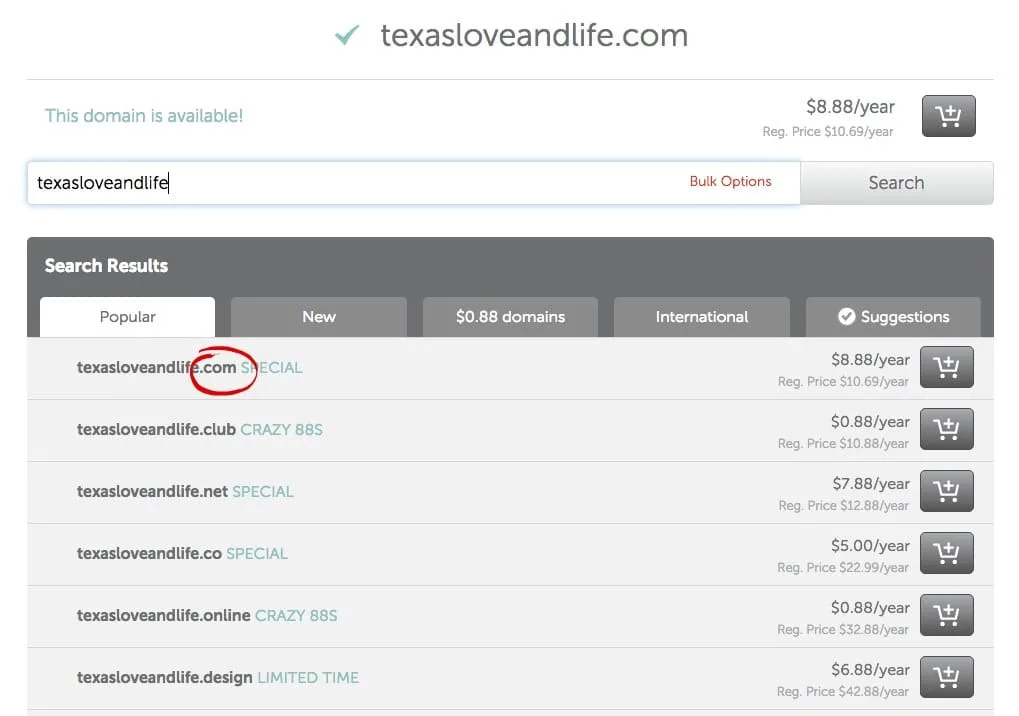Viewport: 1019px width, 716px height.
Task: Click cart icon for texasloveandlife.design
Action: tap(946, 677)
